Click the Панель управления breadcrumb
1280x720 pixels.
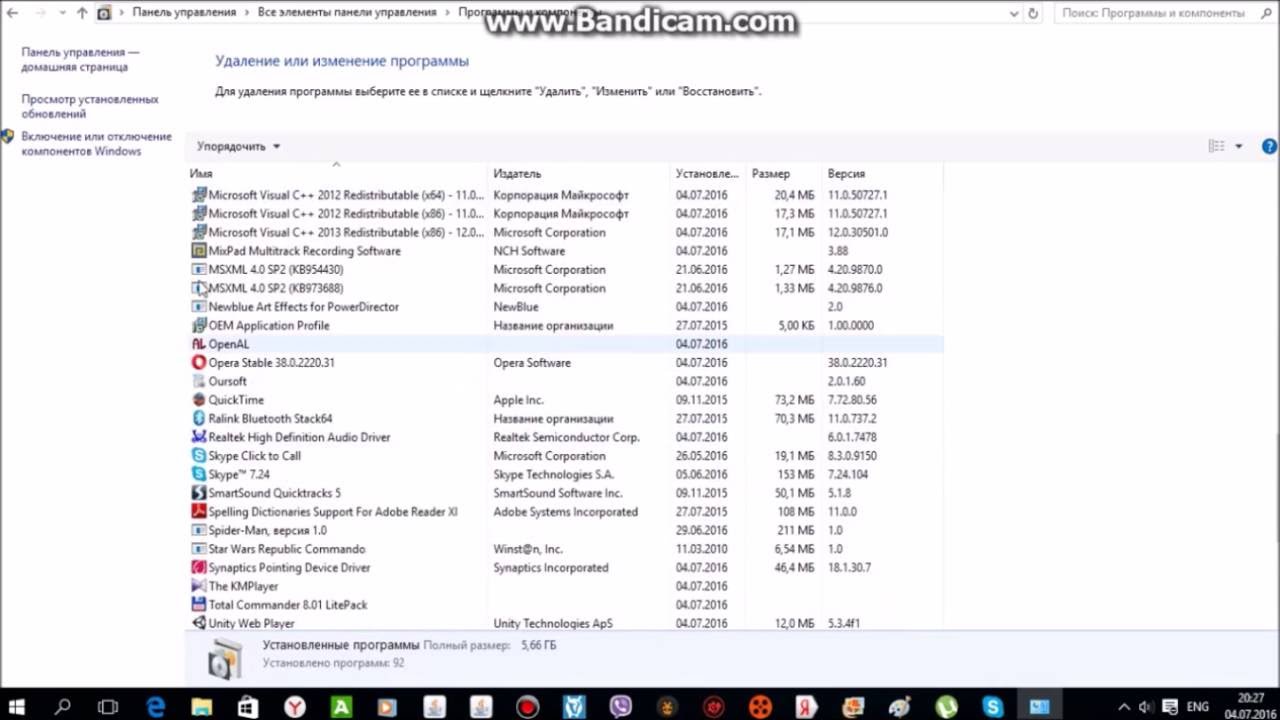pyautogui.click(x=184, y=13)
